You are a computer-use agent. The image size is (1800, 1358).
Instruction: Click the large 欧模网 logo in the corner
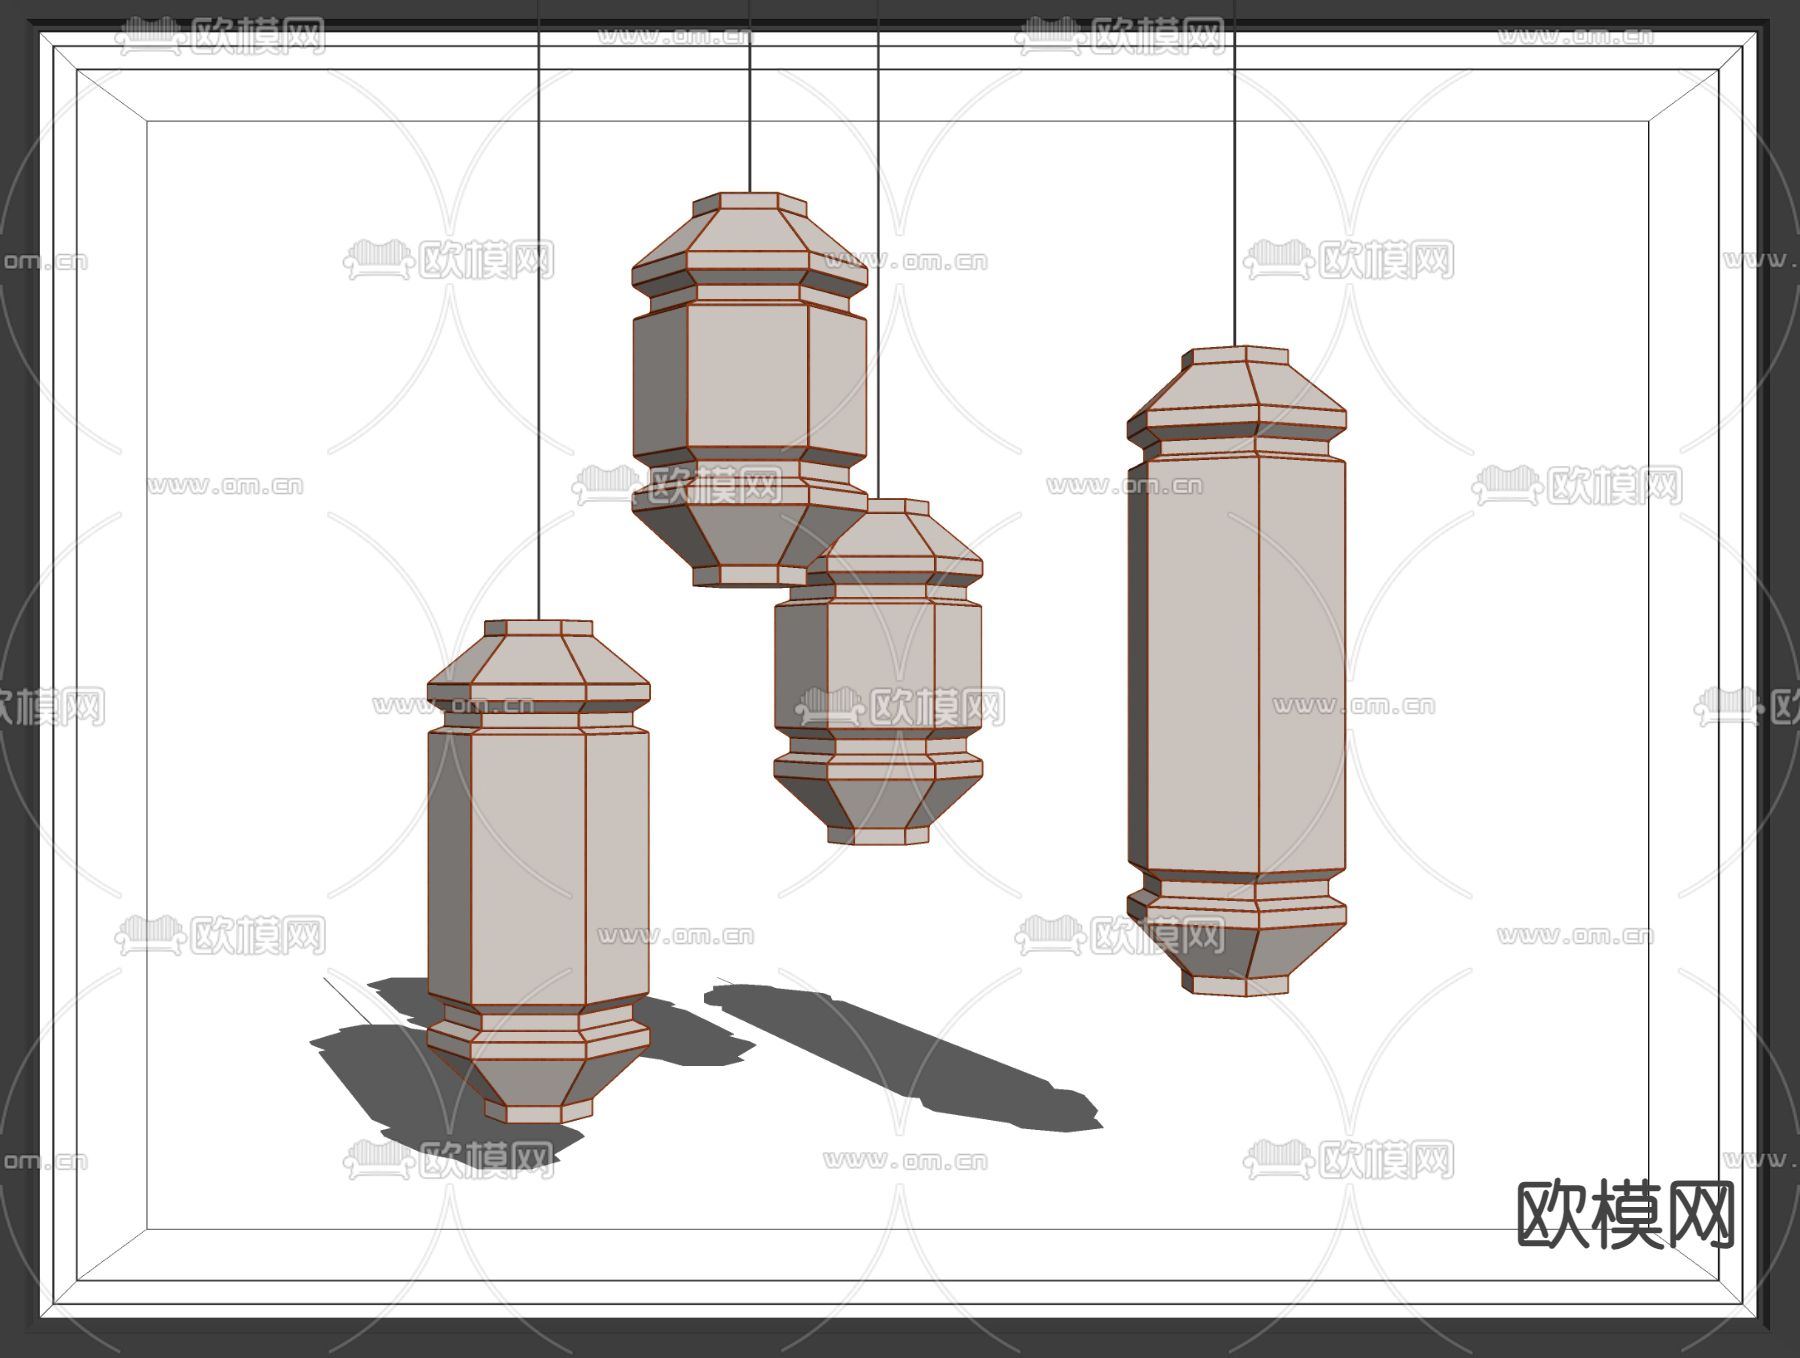[1625, 1214]
